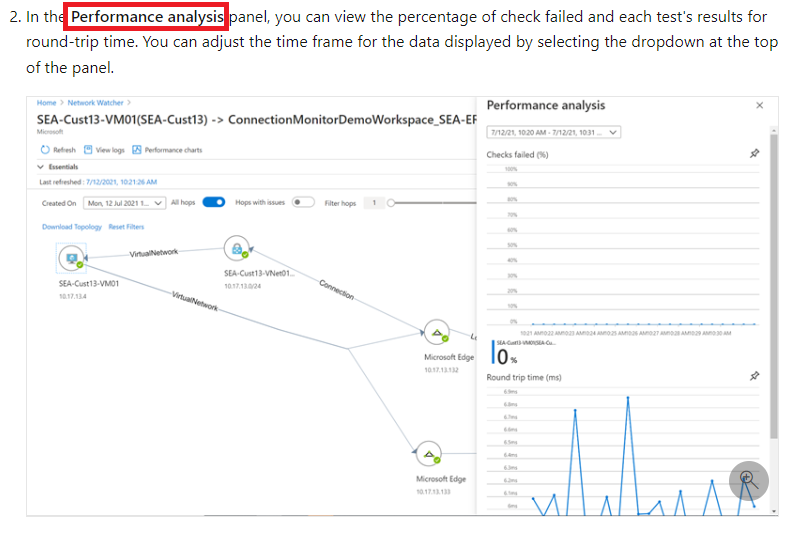Click the 10.17.13.0/24 subnet text
The image size is (796, 533).
click(242, 286)
